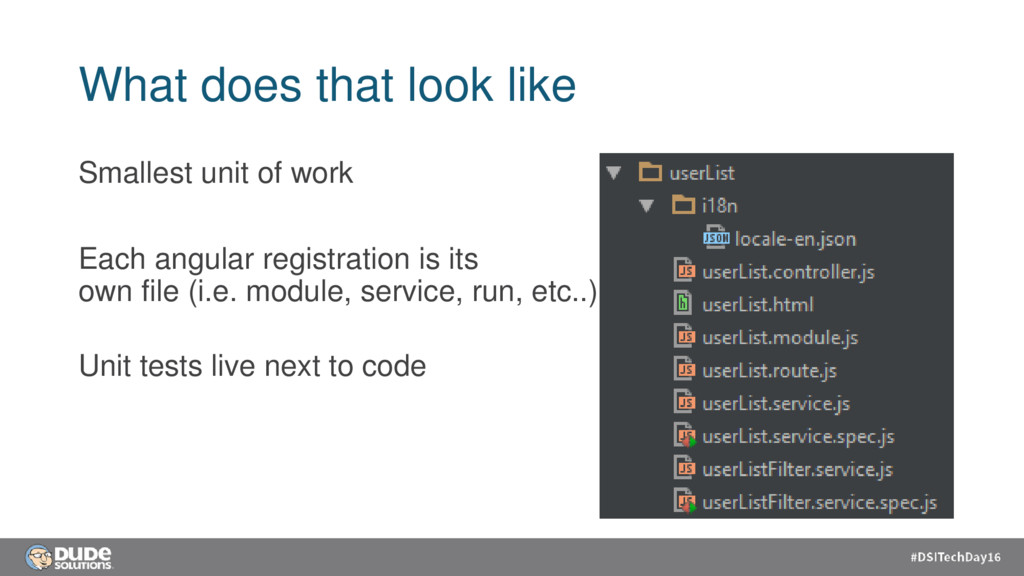Screen dimensions: 1024x576
Task: Click the test icon beside userList.service.spec.js
Action: click(684, 435)
